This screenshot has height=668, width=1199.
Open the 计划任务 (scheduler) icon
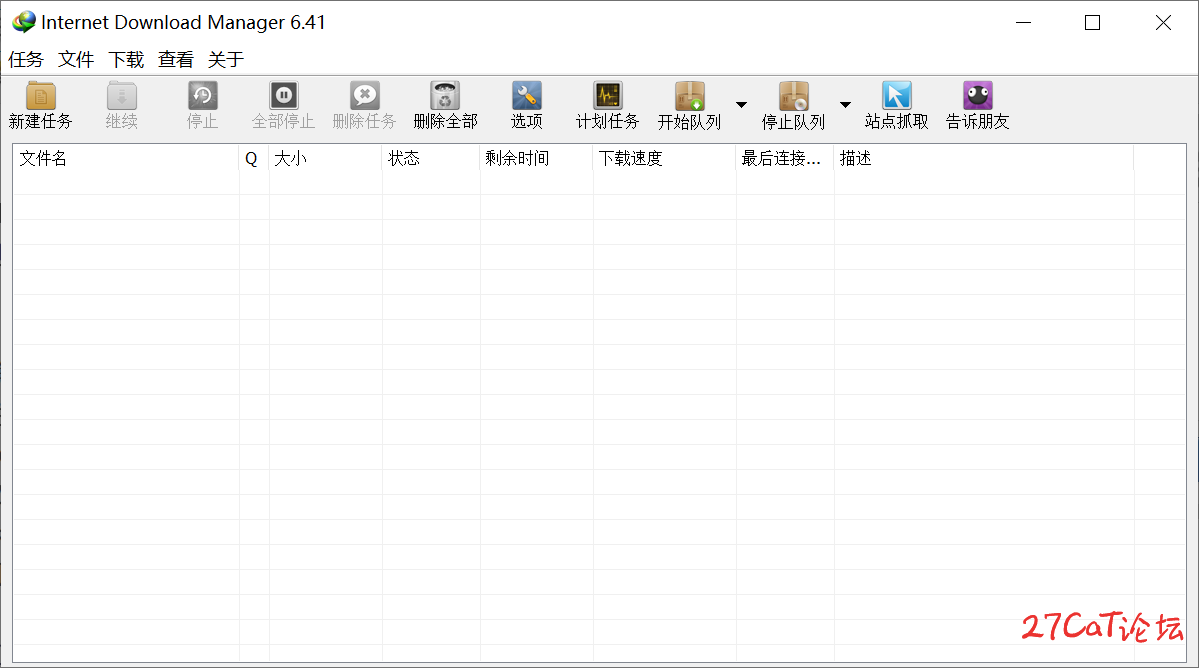(x=608, y=96)
